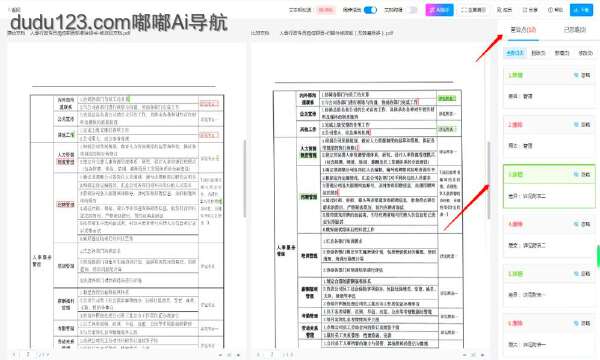
Task: Click the blue download button at top right
Action: pos(581,10)
